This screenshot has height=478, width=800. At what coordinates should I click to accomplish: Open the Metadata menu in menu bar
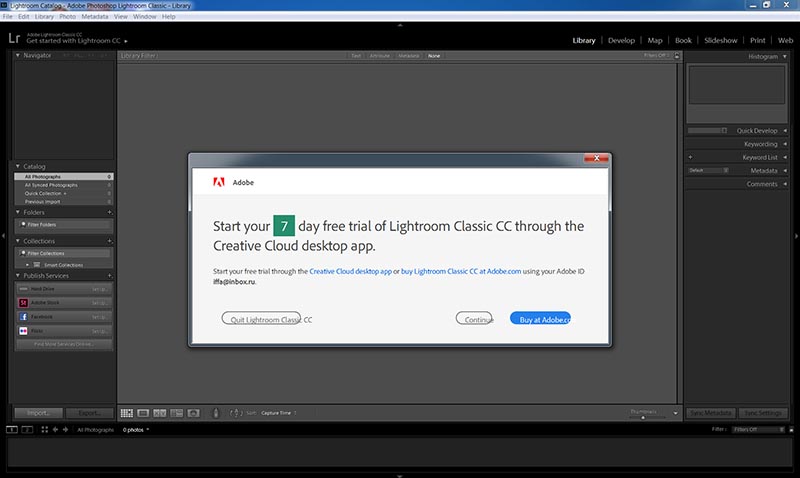coord(94,16)
